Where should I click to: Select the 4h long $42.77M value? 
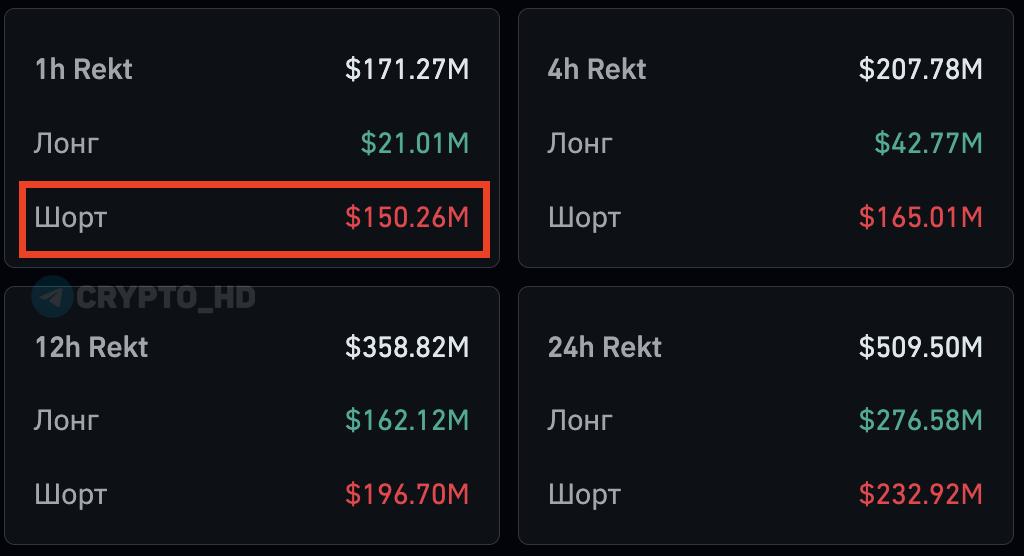tap(928, 143)
